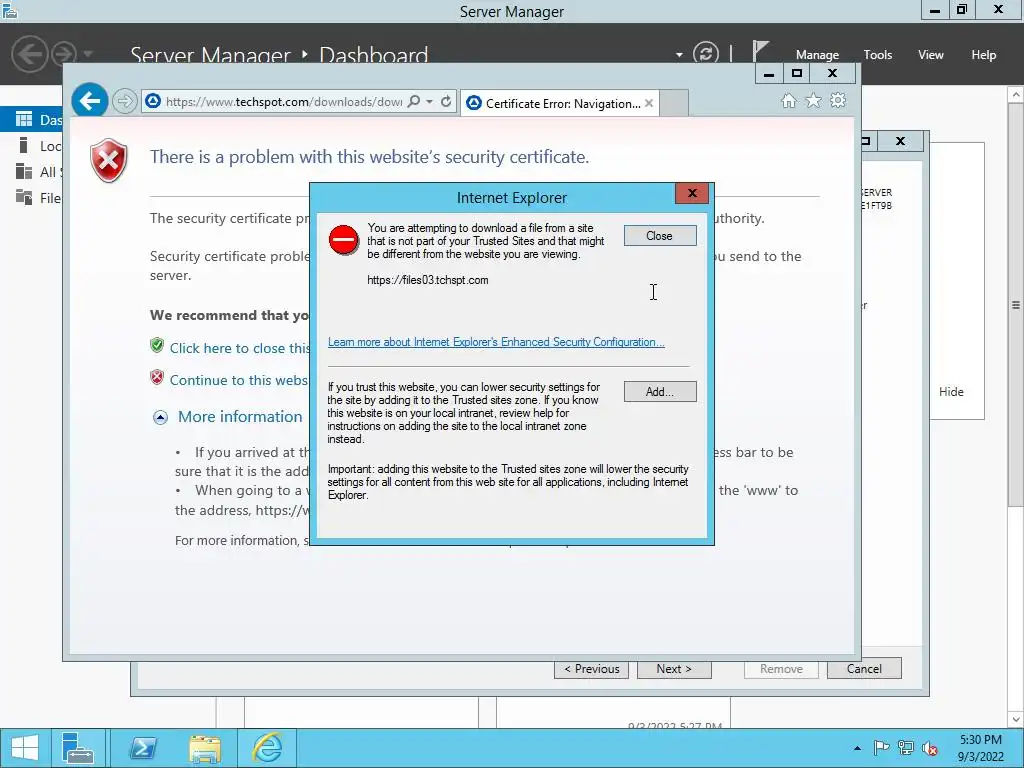Viewport: 1024px width, 768px height.
Task: Click the Add... button for Trusted sites
Action: pos(660,392)
